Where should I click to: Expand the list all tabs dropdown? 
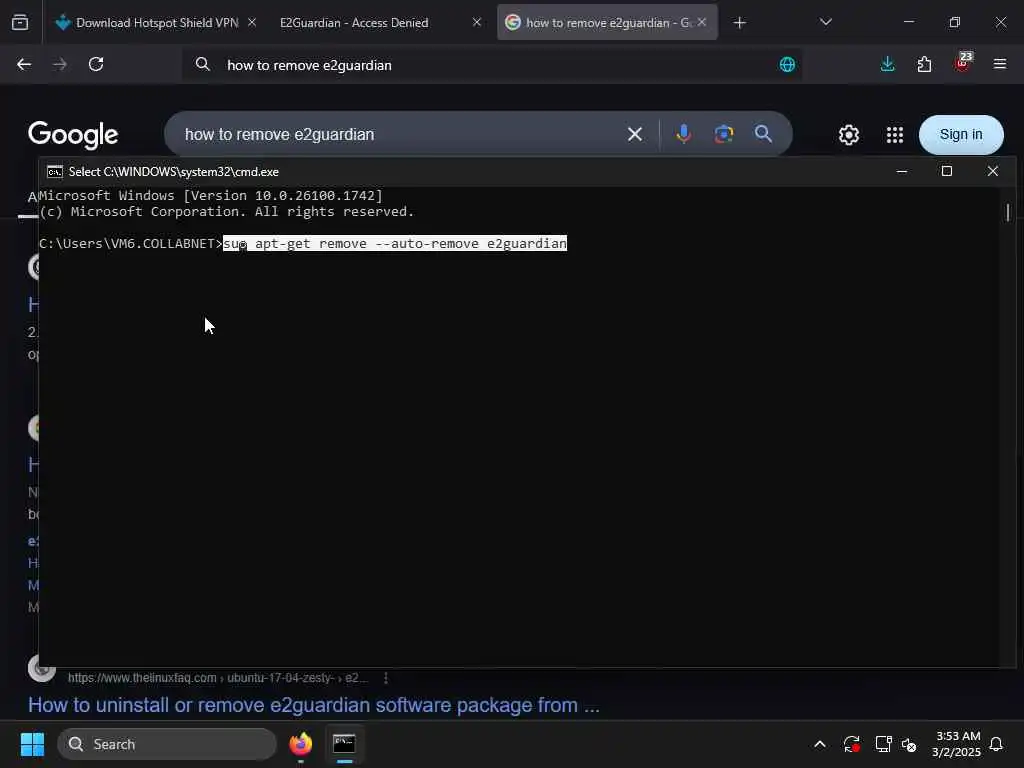(x=825, y=22)
